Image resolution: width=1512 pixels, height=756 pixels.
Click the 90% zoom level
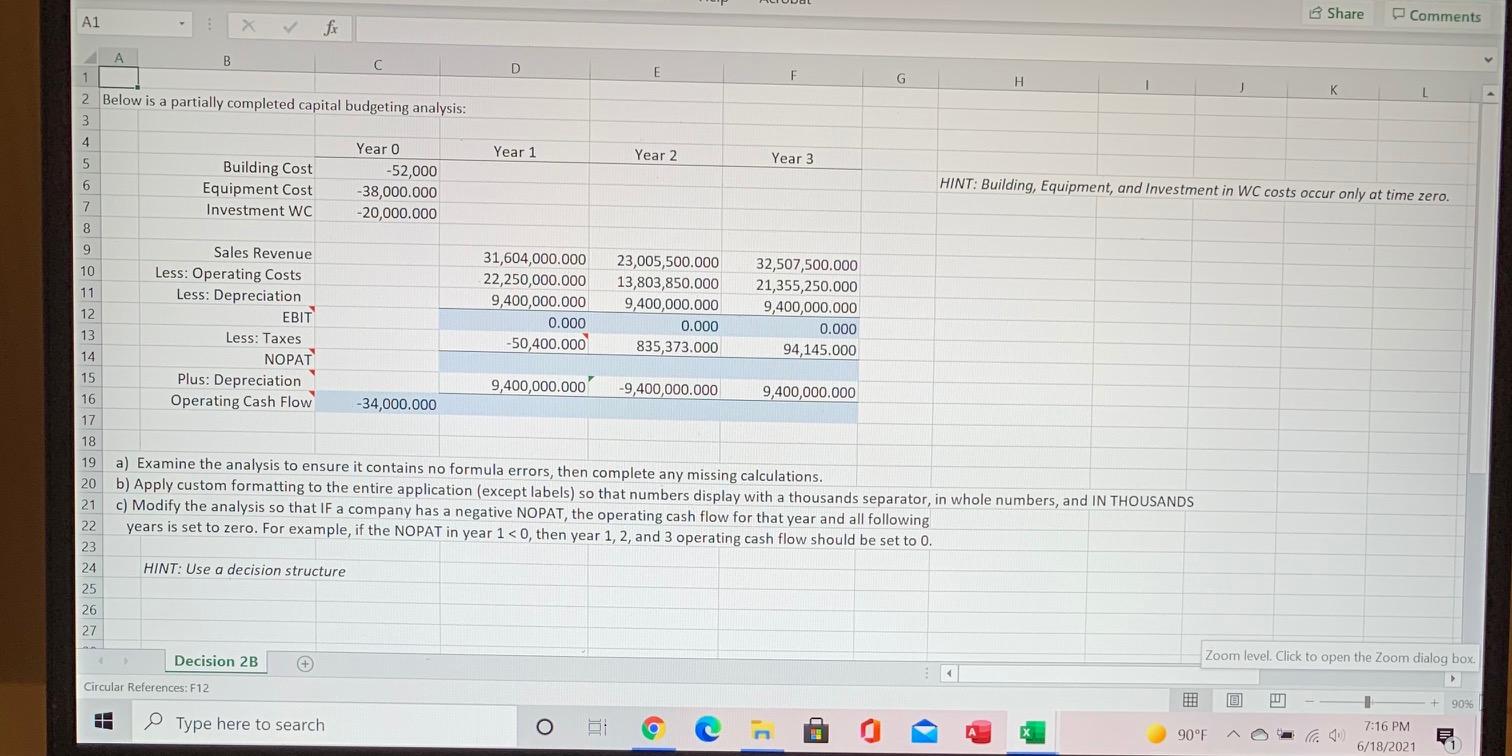coord(1462,704)
